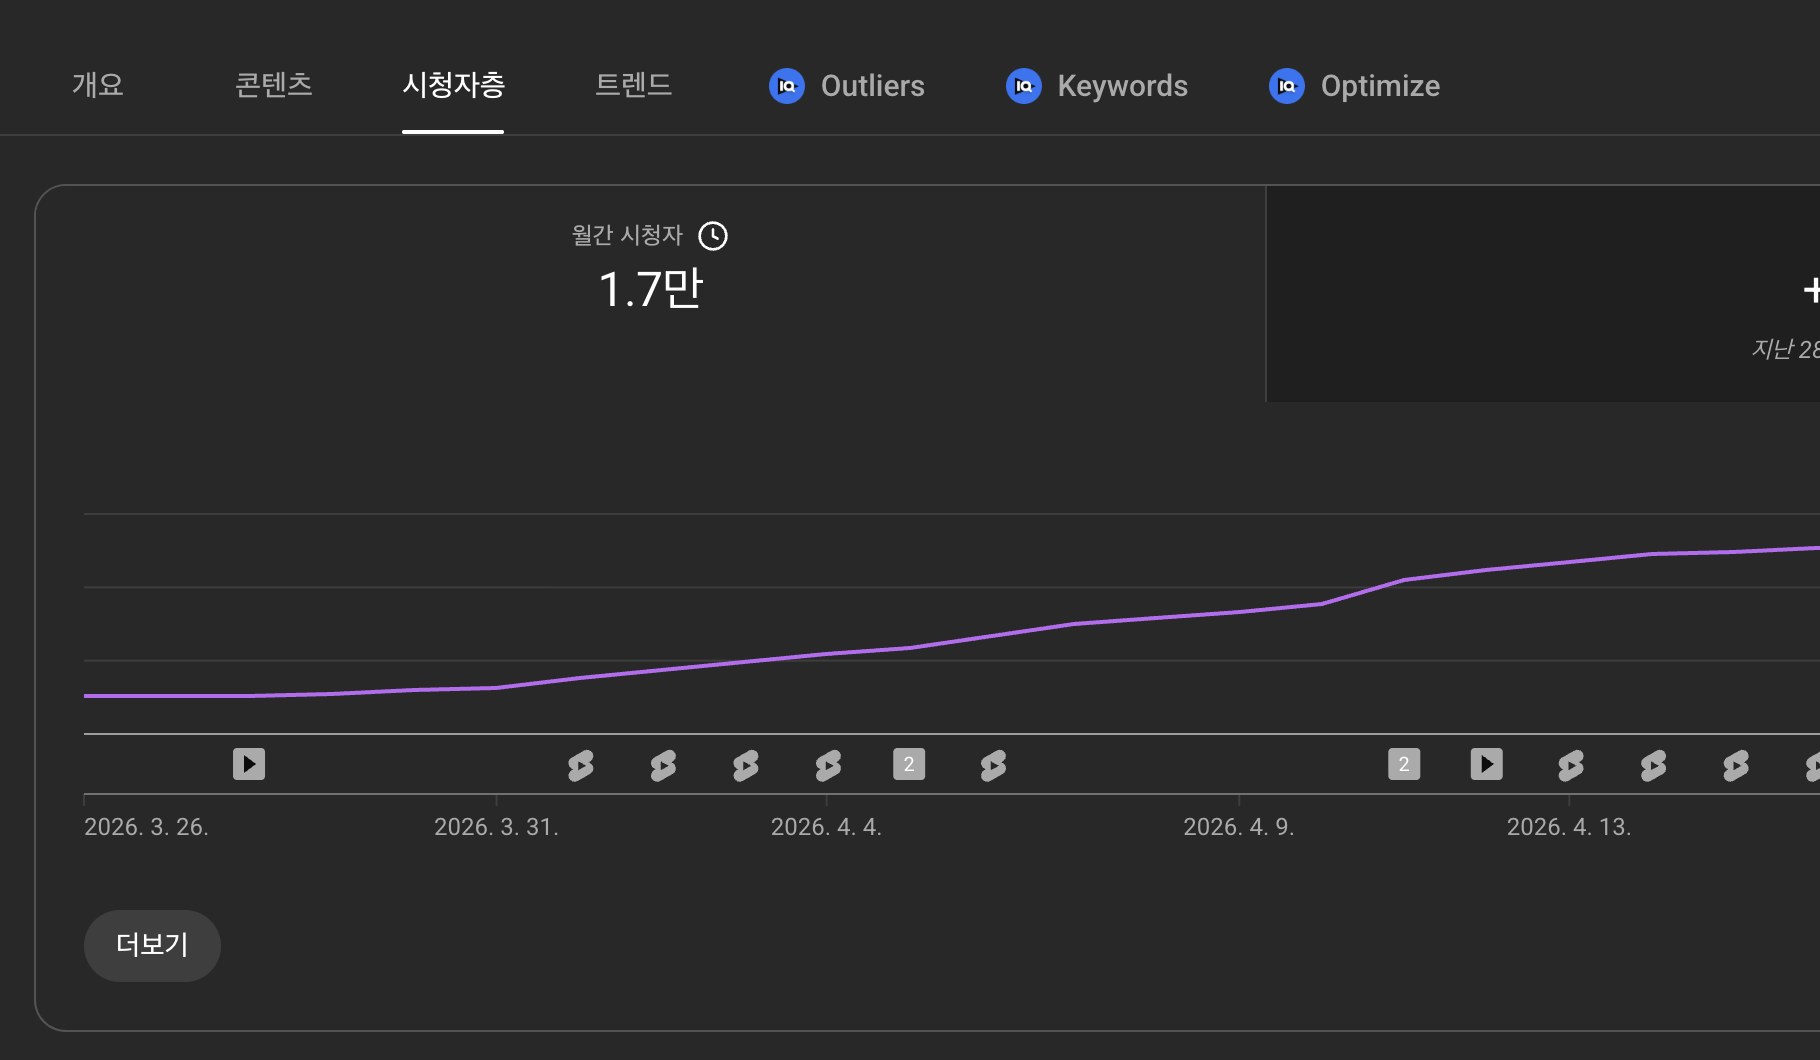Click the clock icon beside 월간 시청자
Image resolution: width=1820 pixels, height=1060 pixels.
coord(713,236)
